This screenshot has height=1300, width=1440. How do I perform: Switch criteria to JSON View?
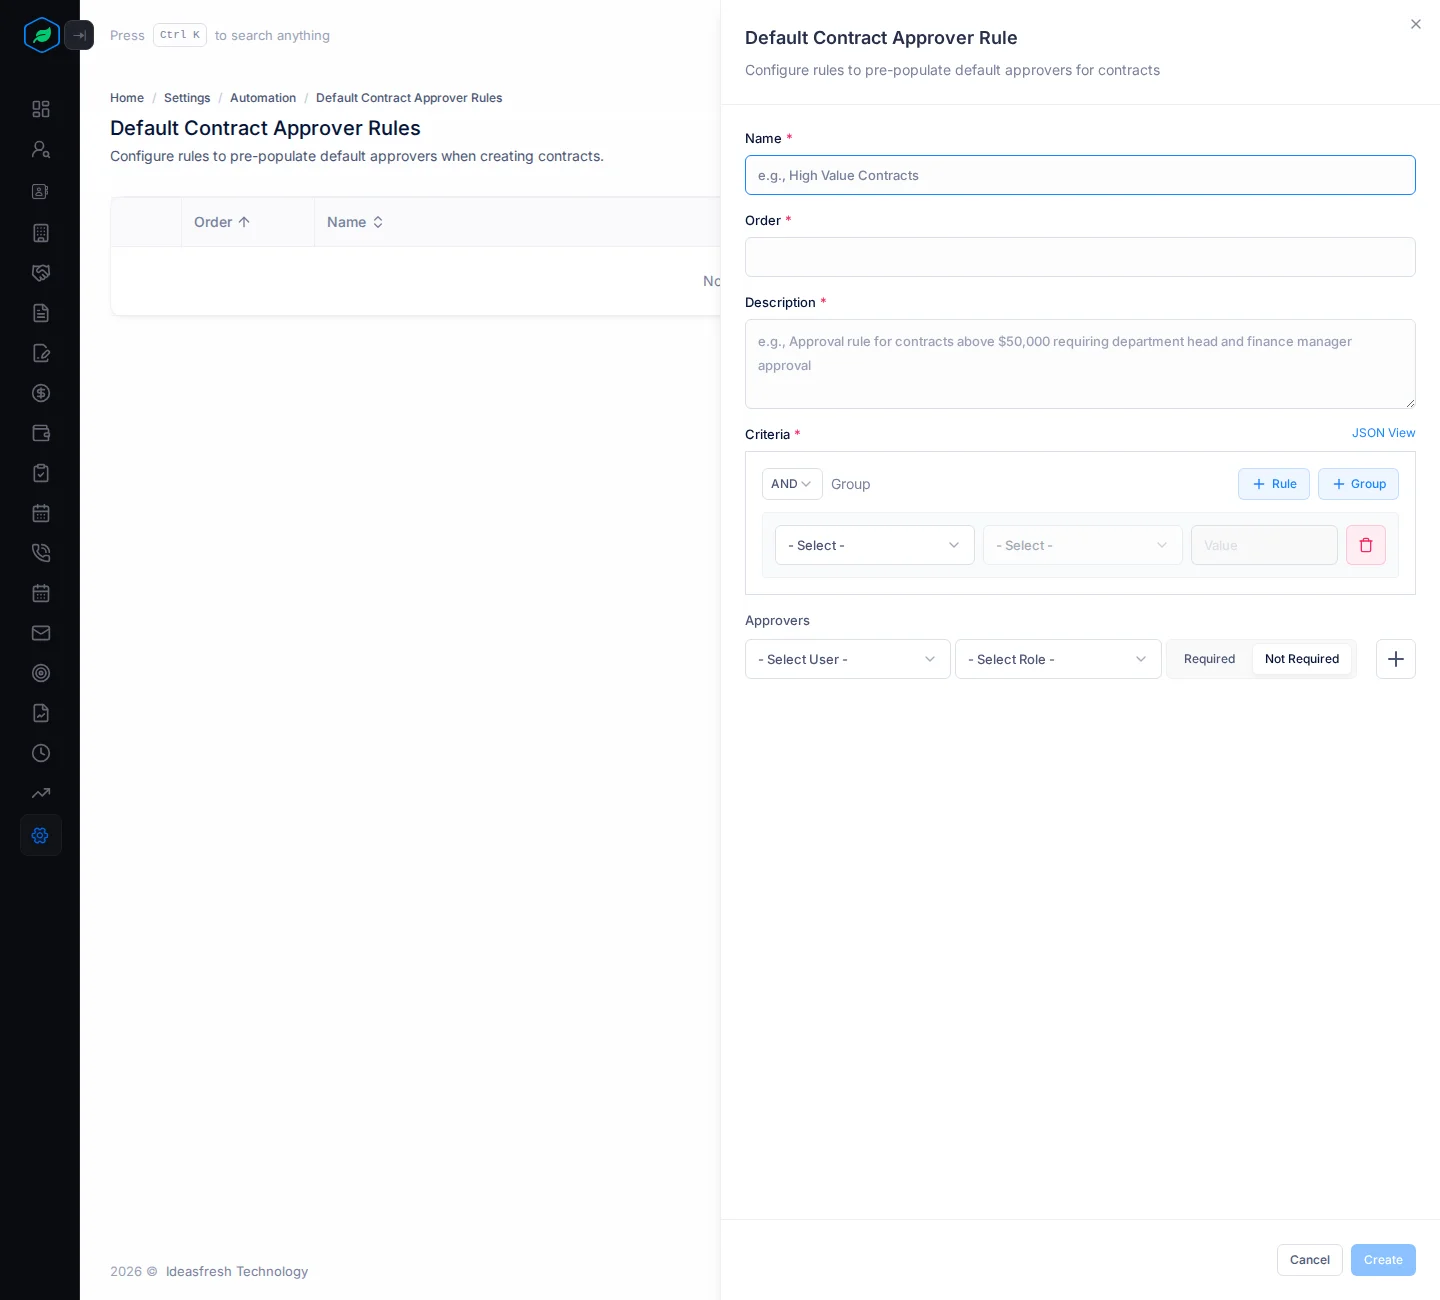coord(1384,433)
